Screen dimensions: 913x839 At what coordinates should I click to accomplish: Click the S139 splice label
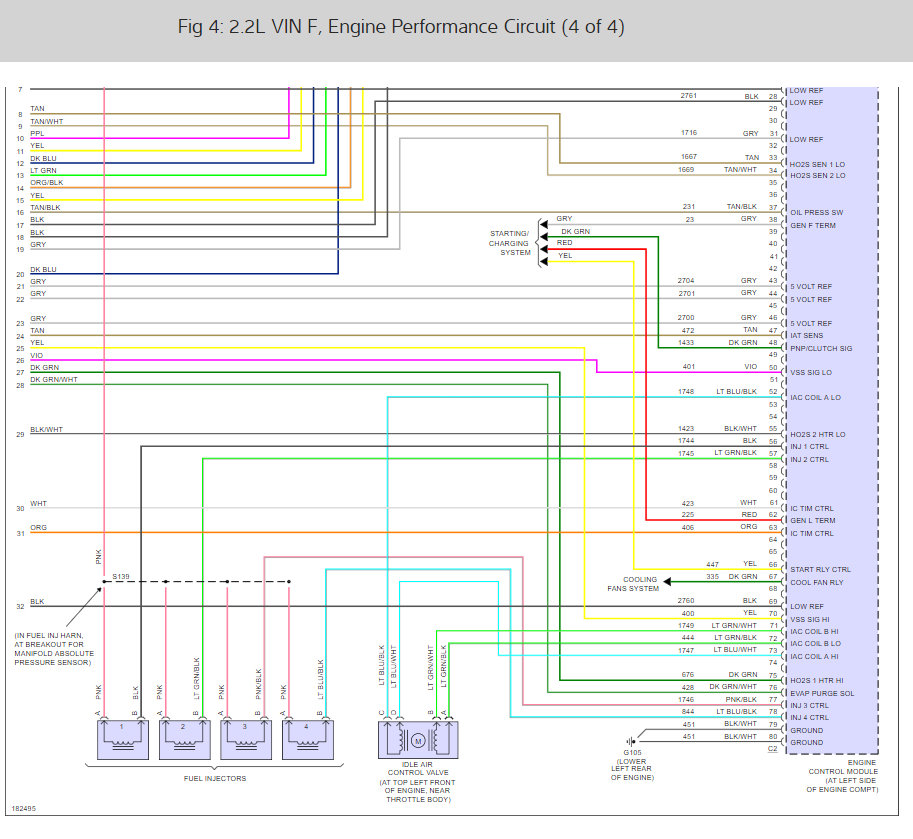pyautogui.click(x=121, y=576)
